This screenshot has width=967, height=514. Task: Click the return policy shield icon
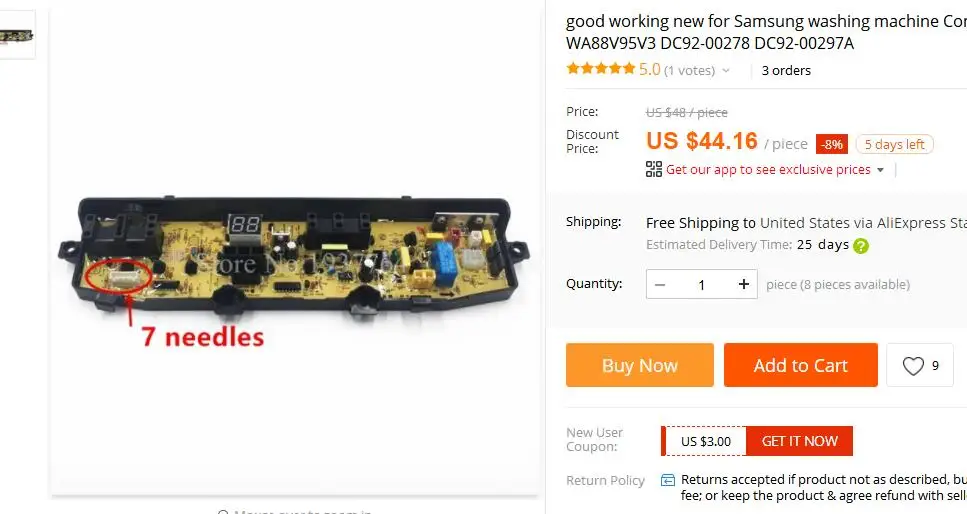[x=668, y=480]
